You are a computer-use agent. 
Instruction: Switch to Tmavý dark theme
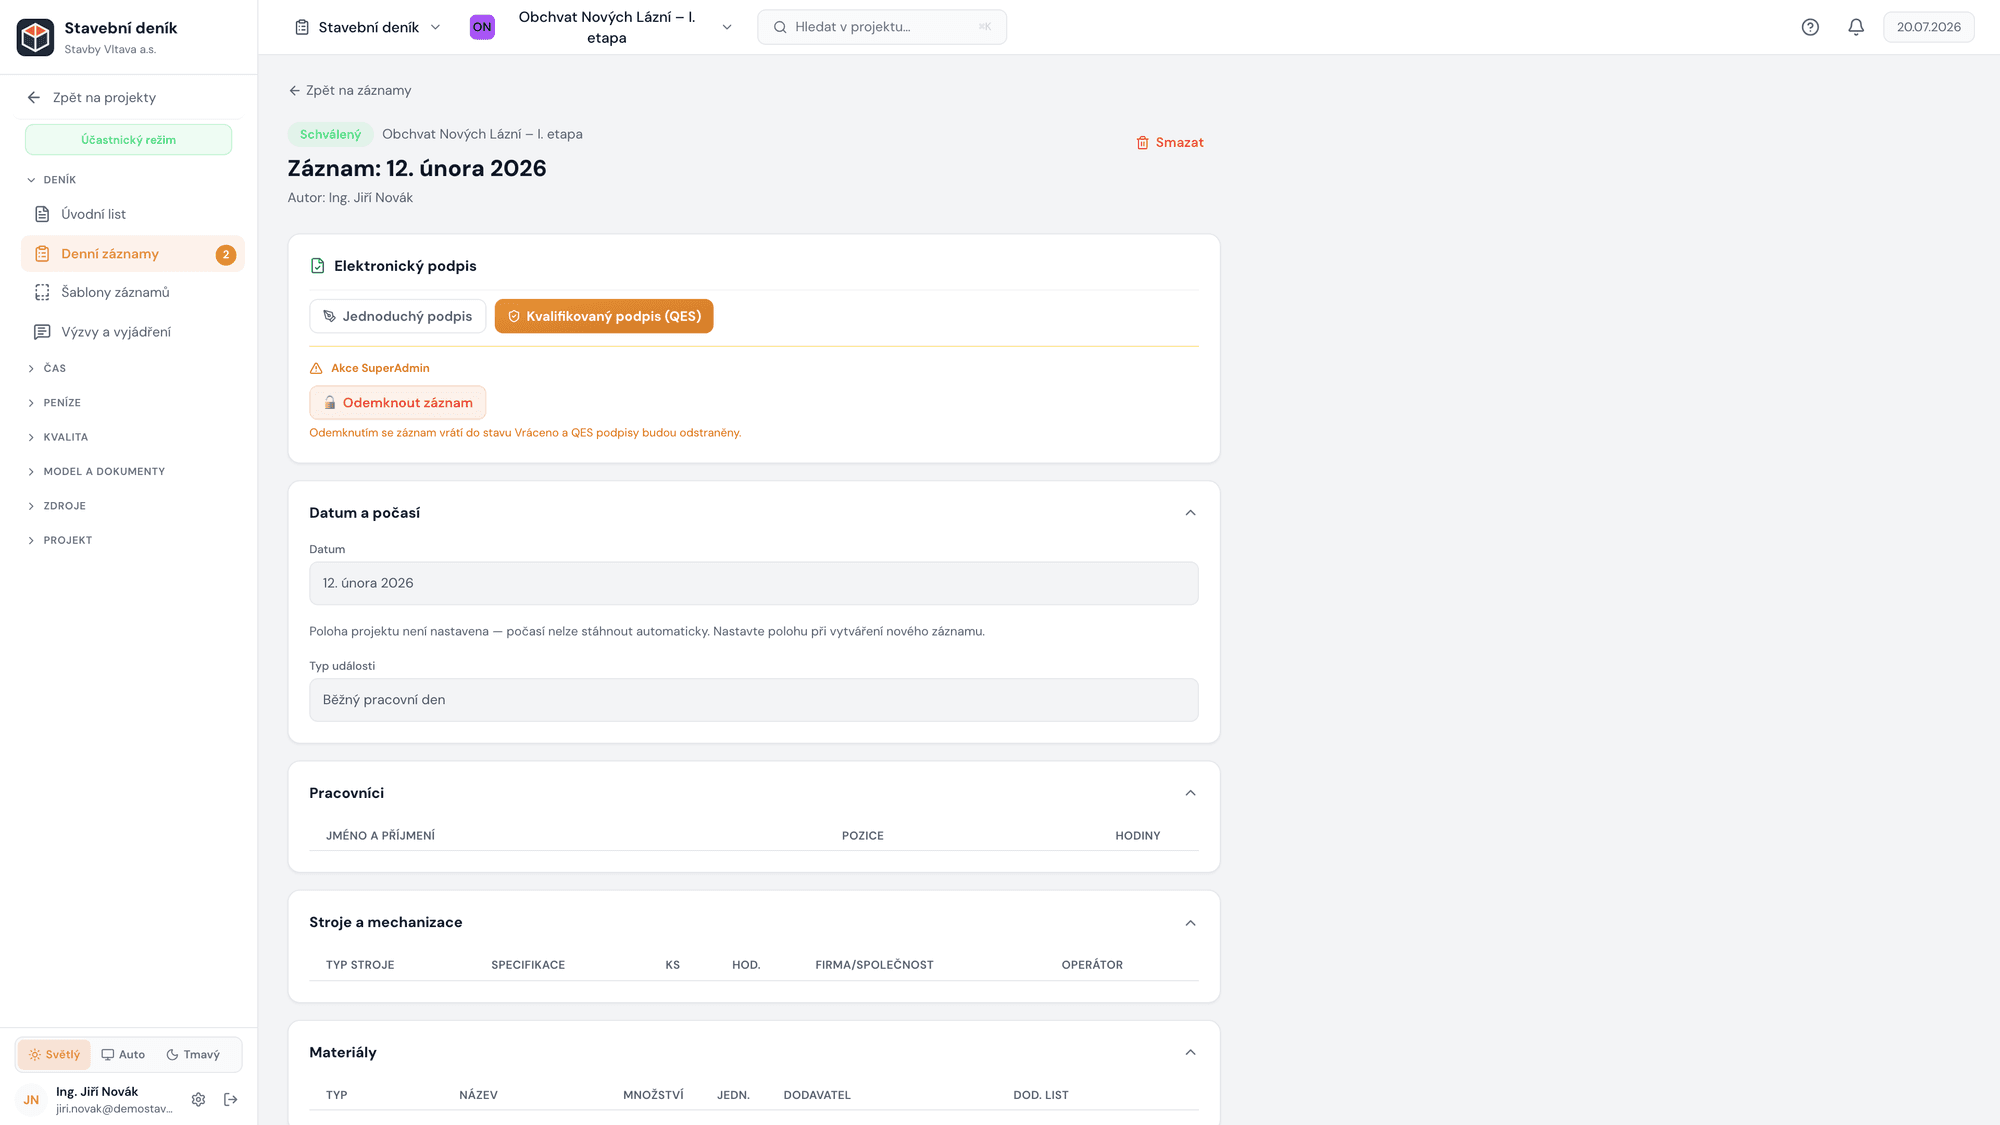point(193,1054)
